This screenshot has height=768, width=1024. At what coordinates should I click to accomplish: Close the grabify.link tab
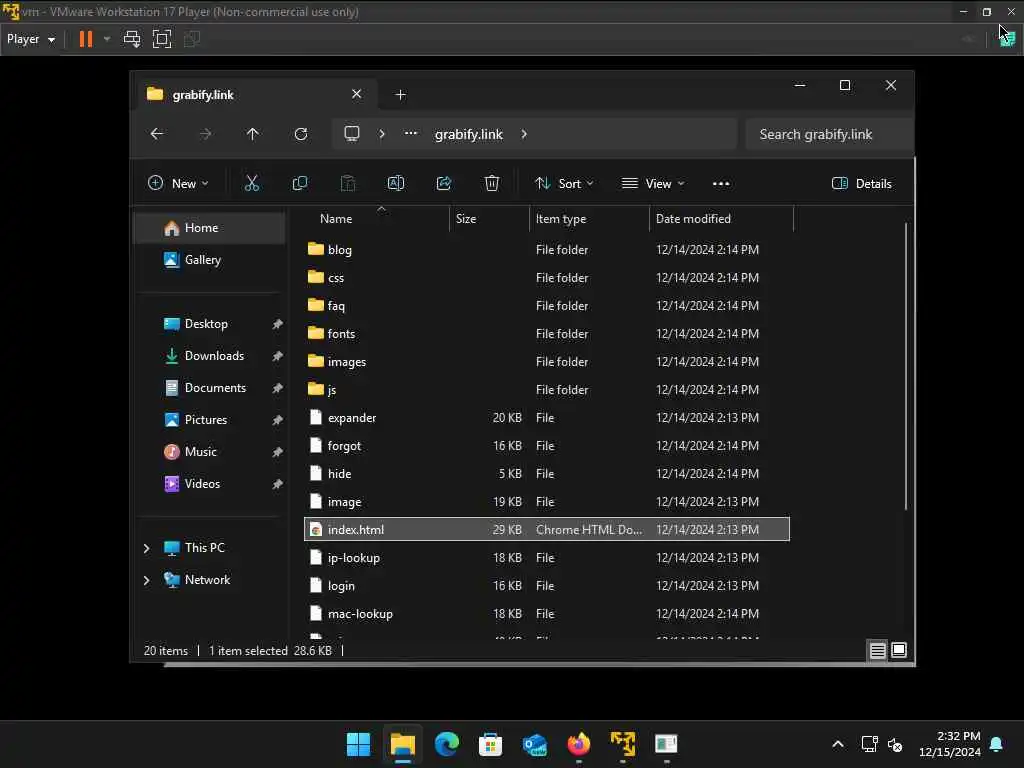click(x=357, y=94)
